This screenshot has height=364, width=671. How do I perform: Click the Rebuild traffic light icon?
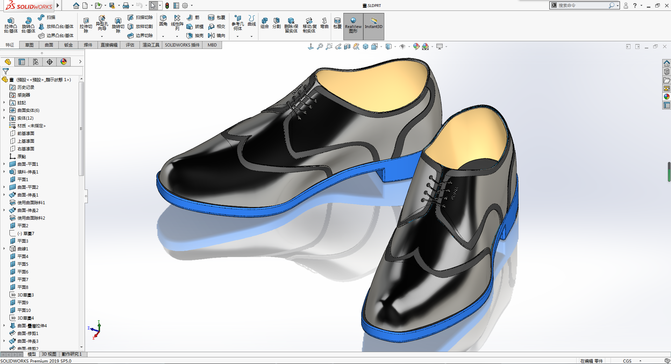pyautogui.click(x=167, y=6)
